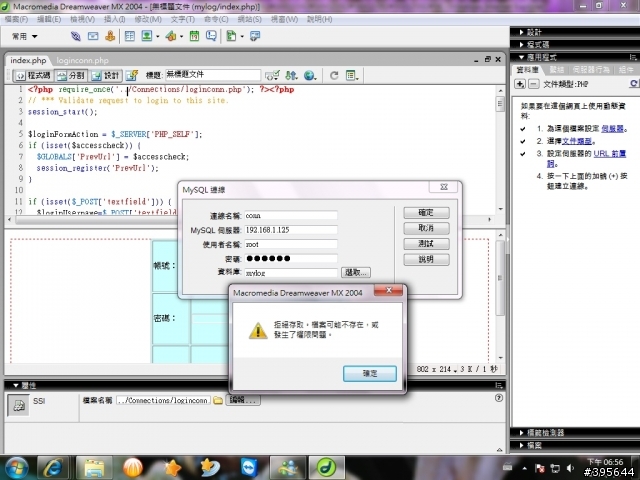Click the 標題 document title field
Screen dimensions: 640x480
213,75
